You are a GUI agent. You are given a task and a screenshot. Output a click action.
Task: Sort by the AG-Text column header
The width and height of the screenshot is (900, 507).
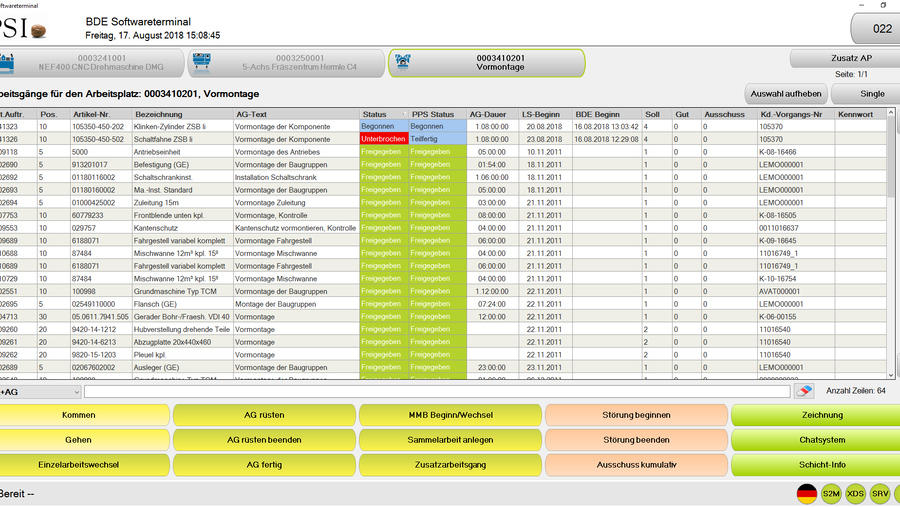[x=296, y=114]
